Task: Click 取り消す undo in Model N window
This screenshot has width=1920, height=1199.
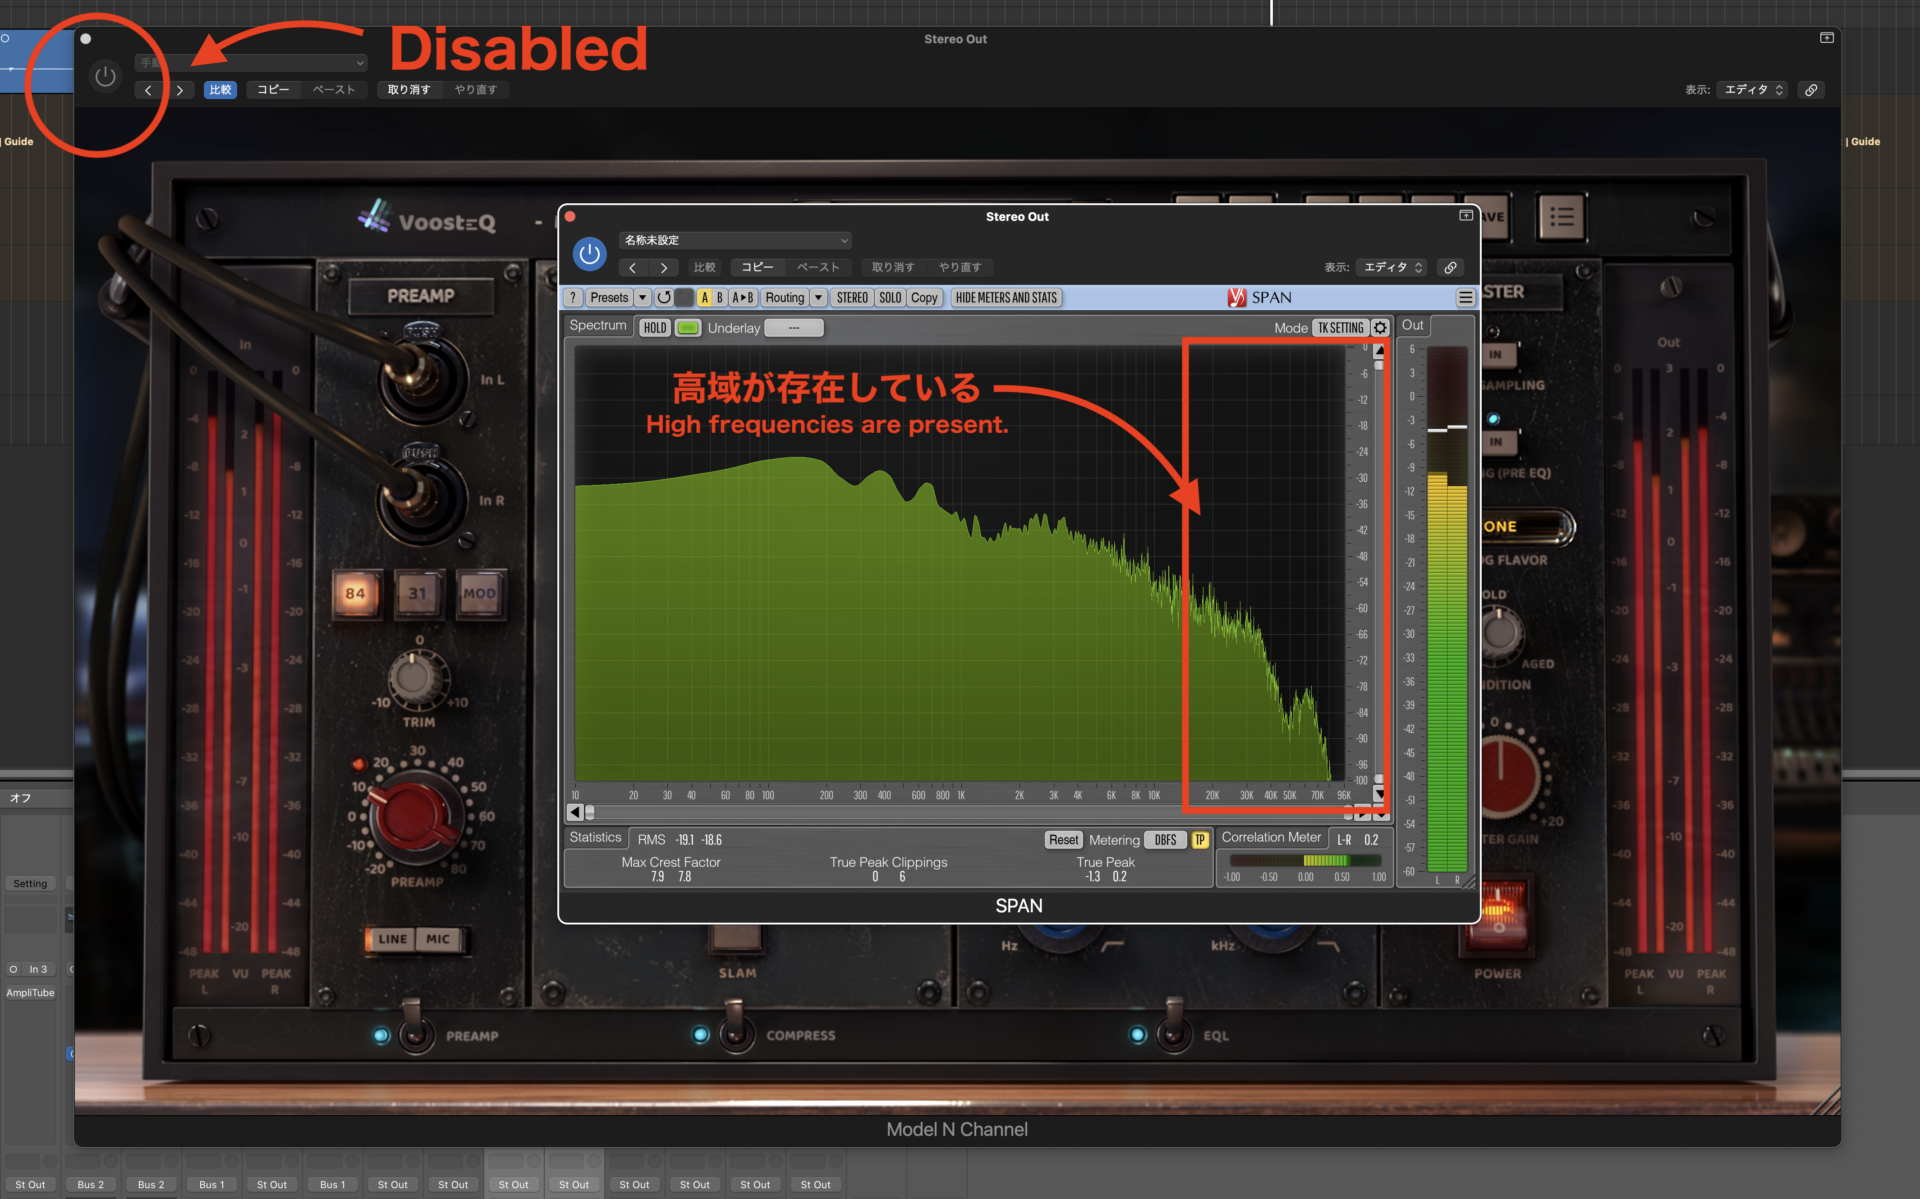Action: tap(409, 90)
